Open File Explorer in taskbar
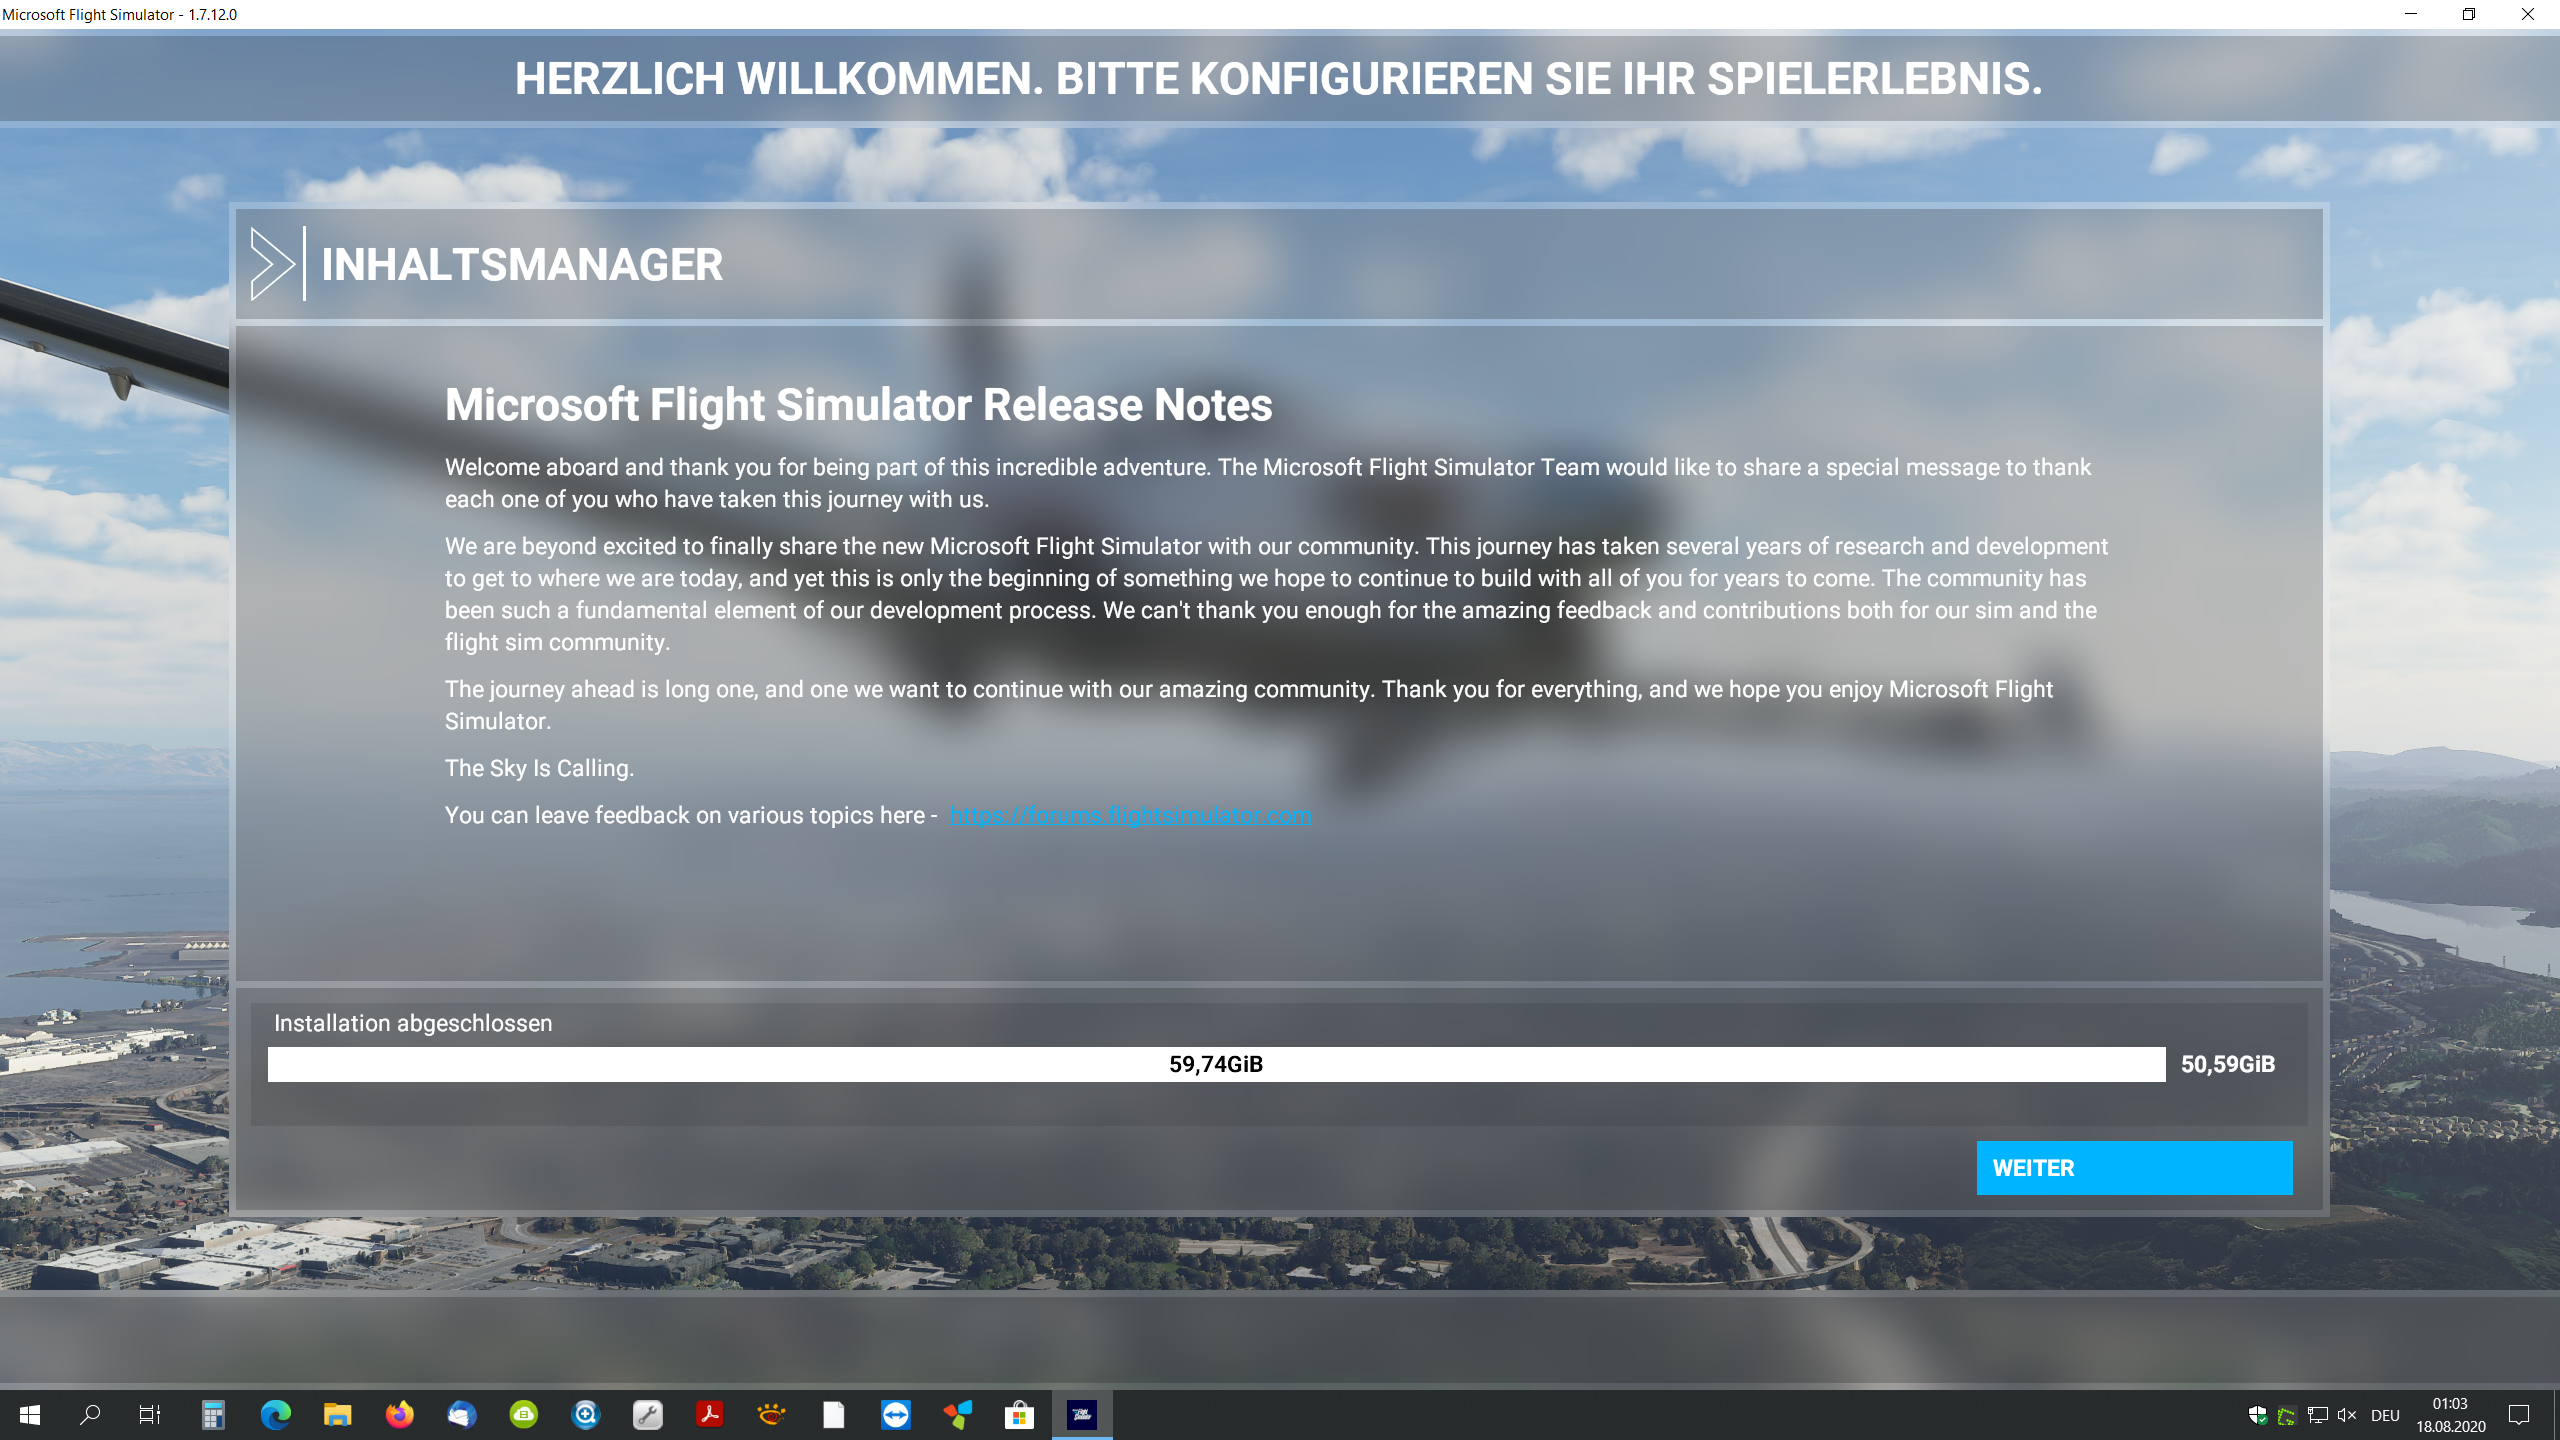Viewport: 2560px width, 1440px height. [337, 1414]
